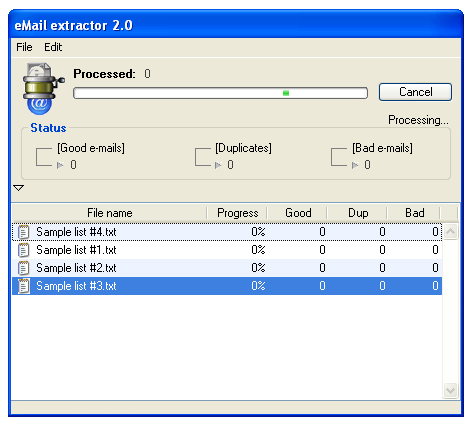The width and height of the screenshot is (472, 425).
Task: Cancel the processing operation
Action: coord(415,92)
